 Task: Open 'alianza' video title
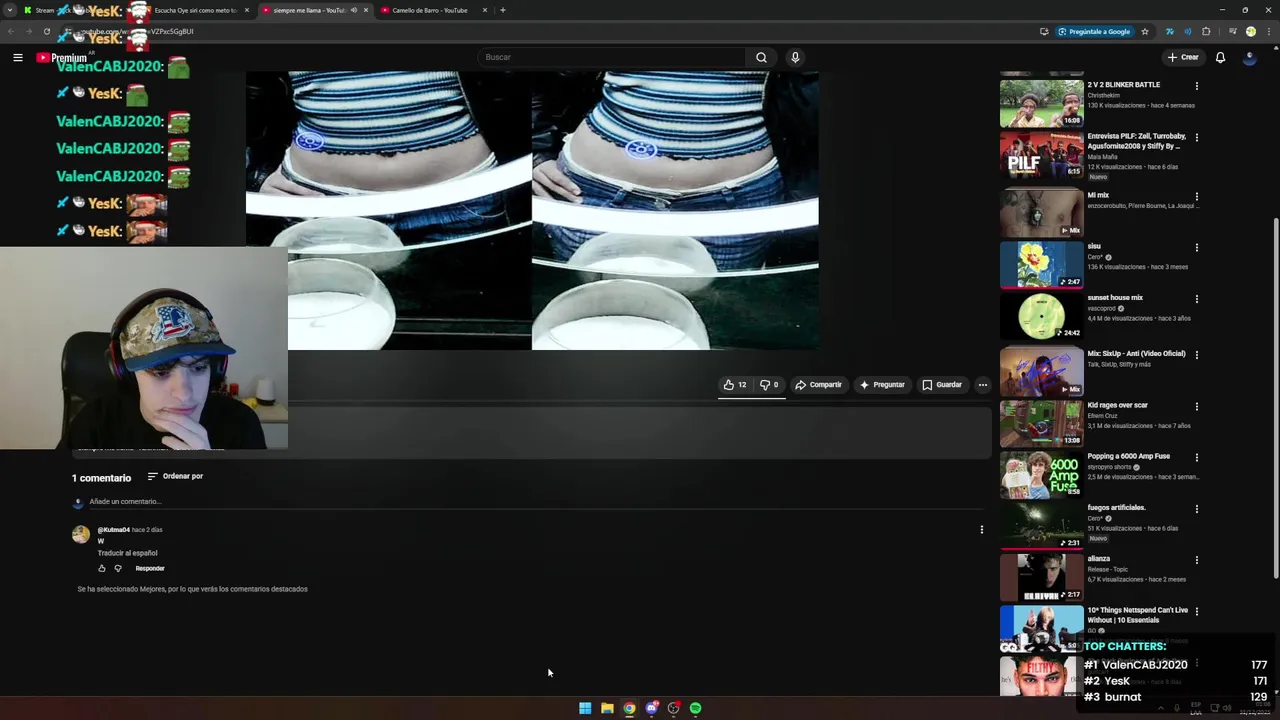1099,559
